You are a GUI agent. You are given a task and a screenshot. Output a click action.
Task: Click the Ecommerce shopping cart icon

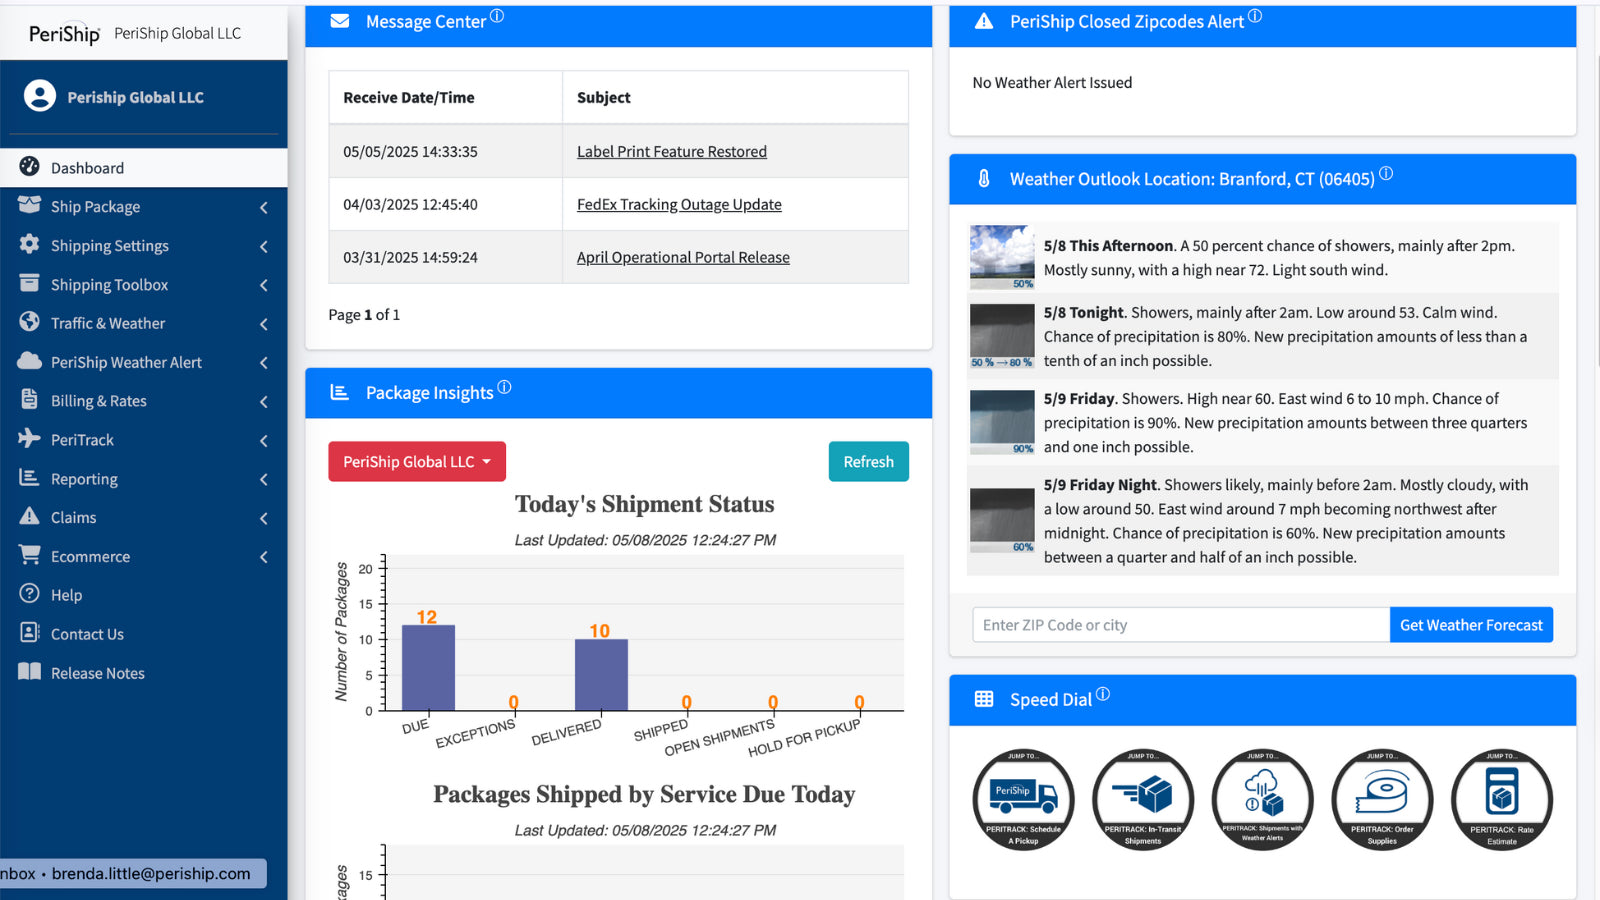click(30, 555)
